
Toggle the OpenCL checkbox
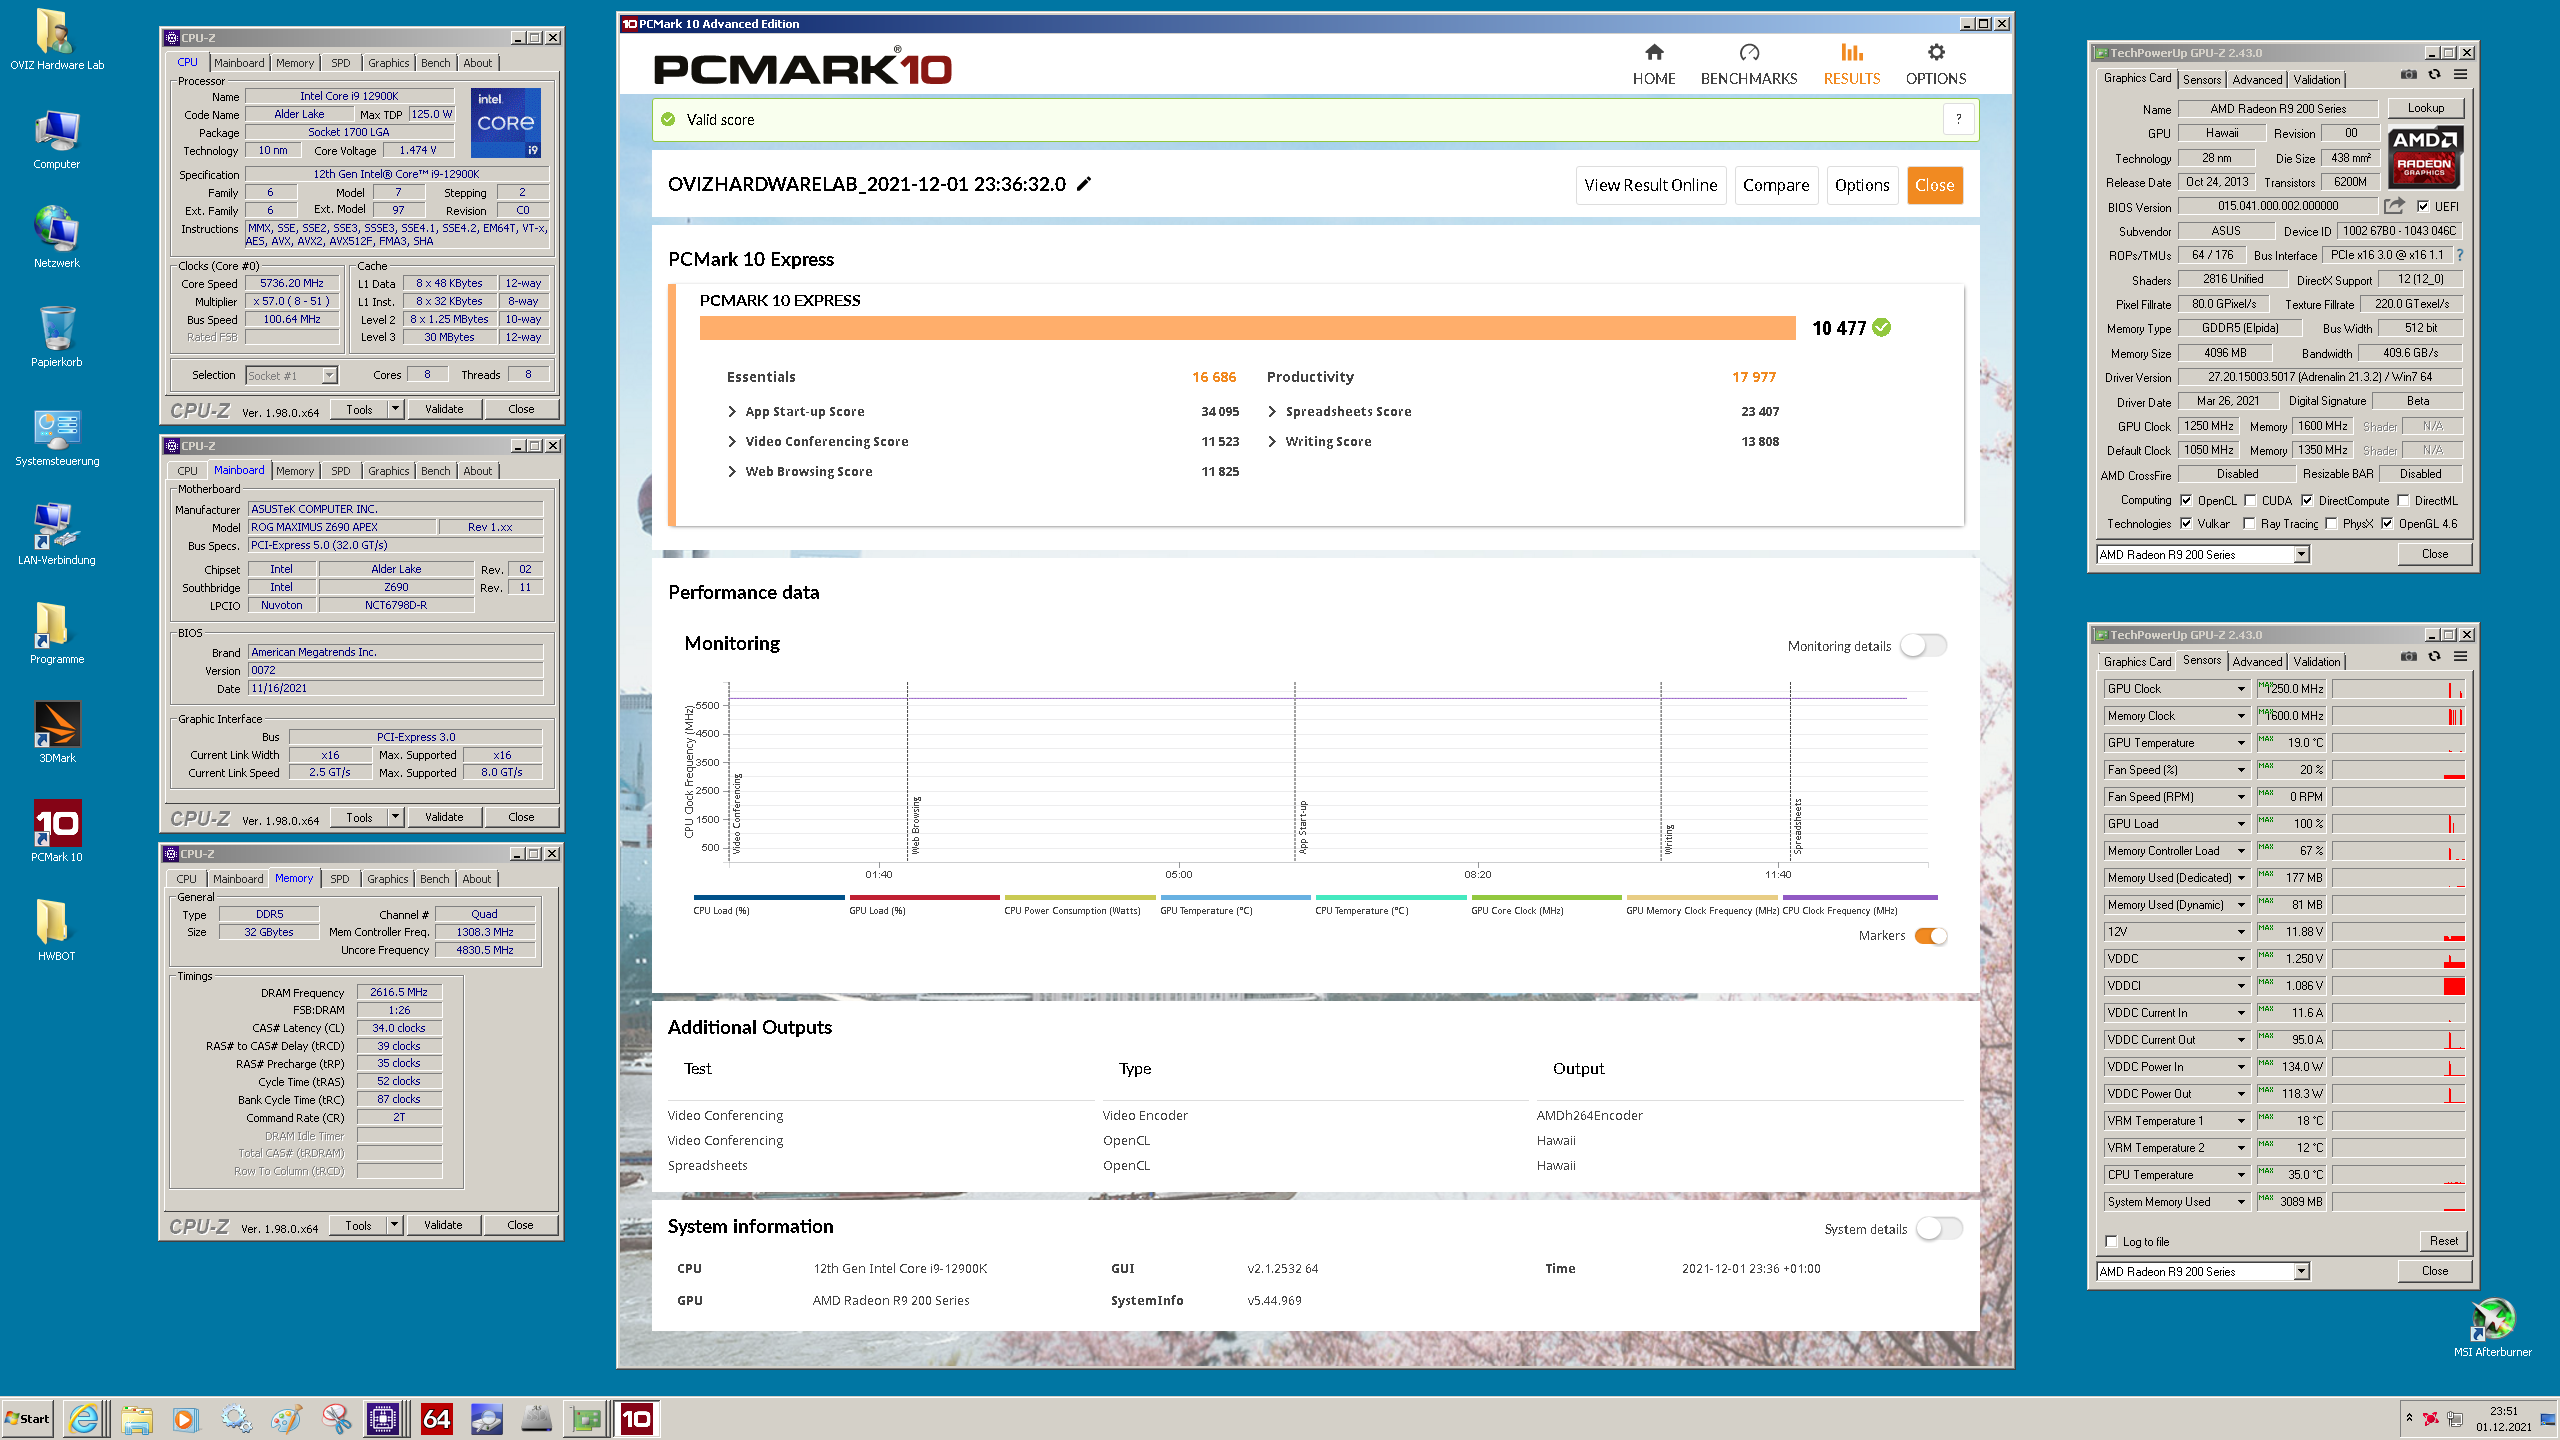pos(2186,500)
